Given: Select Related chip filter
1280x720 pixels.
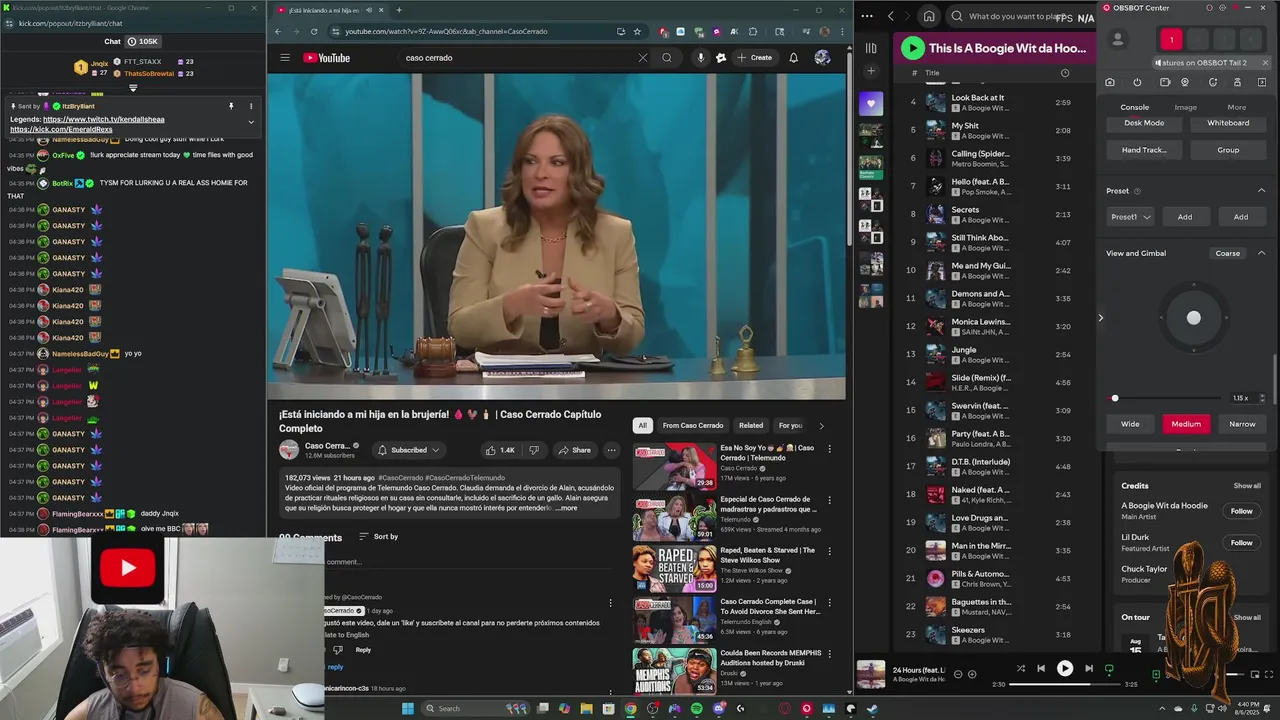Looking at the screenshot, I should tap(751, 425).
